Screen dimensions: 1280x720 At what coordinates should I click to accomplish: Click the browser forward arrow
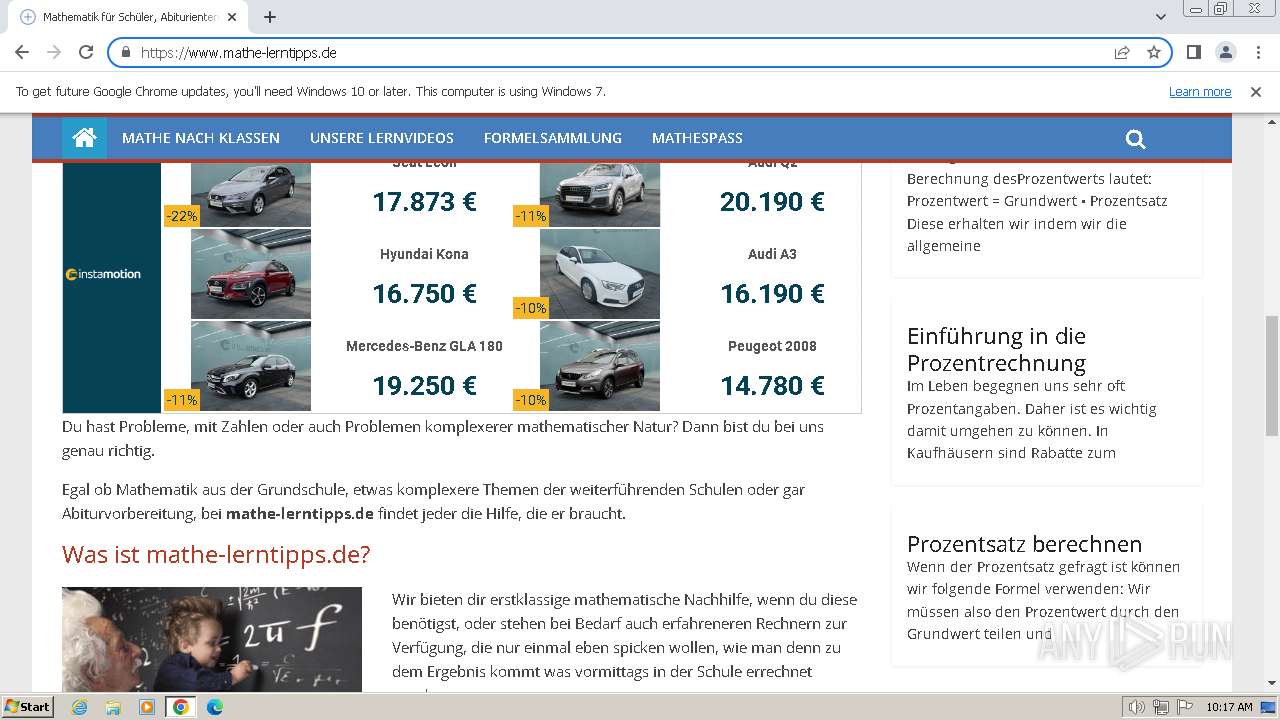[x=54, y=52]
